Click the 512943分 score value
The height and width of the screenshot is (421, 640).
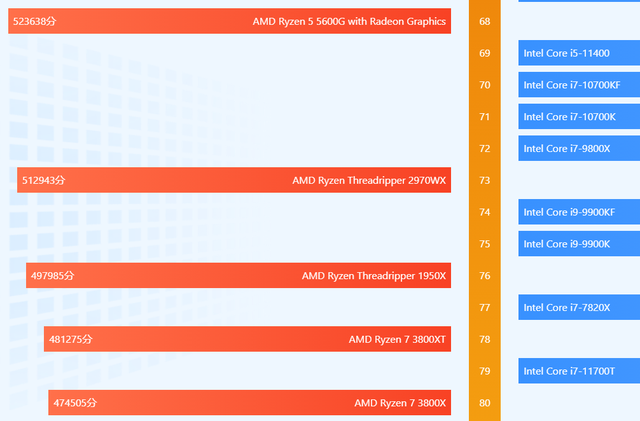click(44, 180)
